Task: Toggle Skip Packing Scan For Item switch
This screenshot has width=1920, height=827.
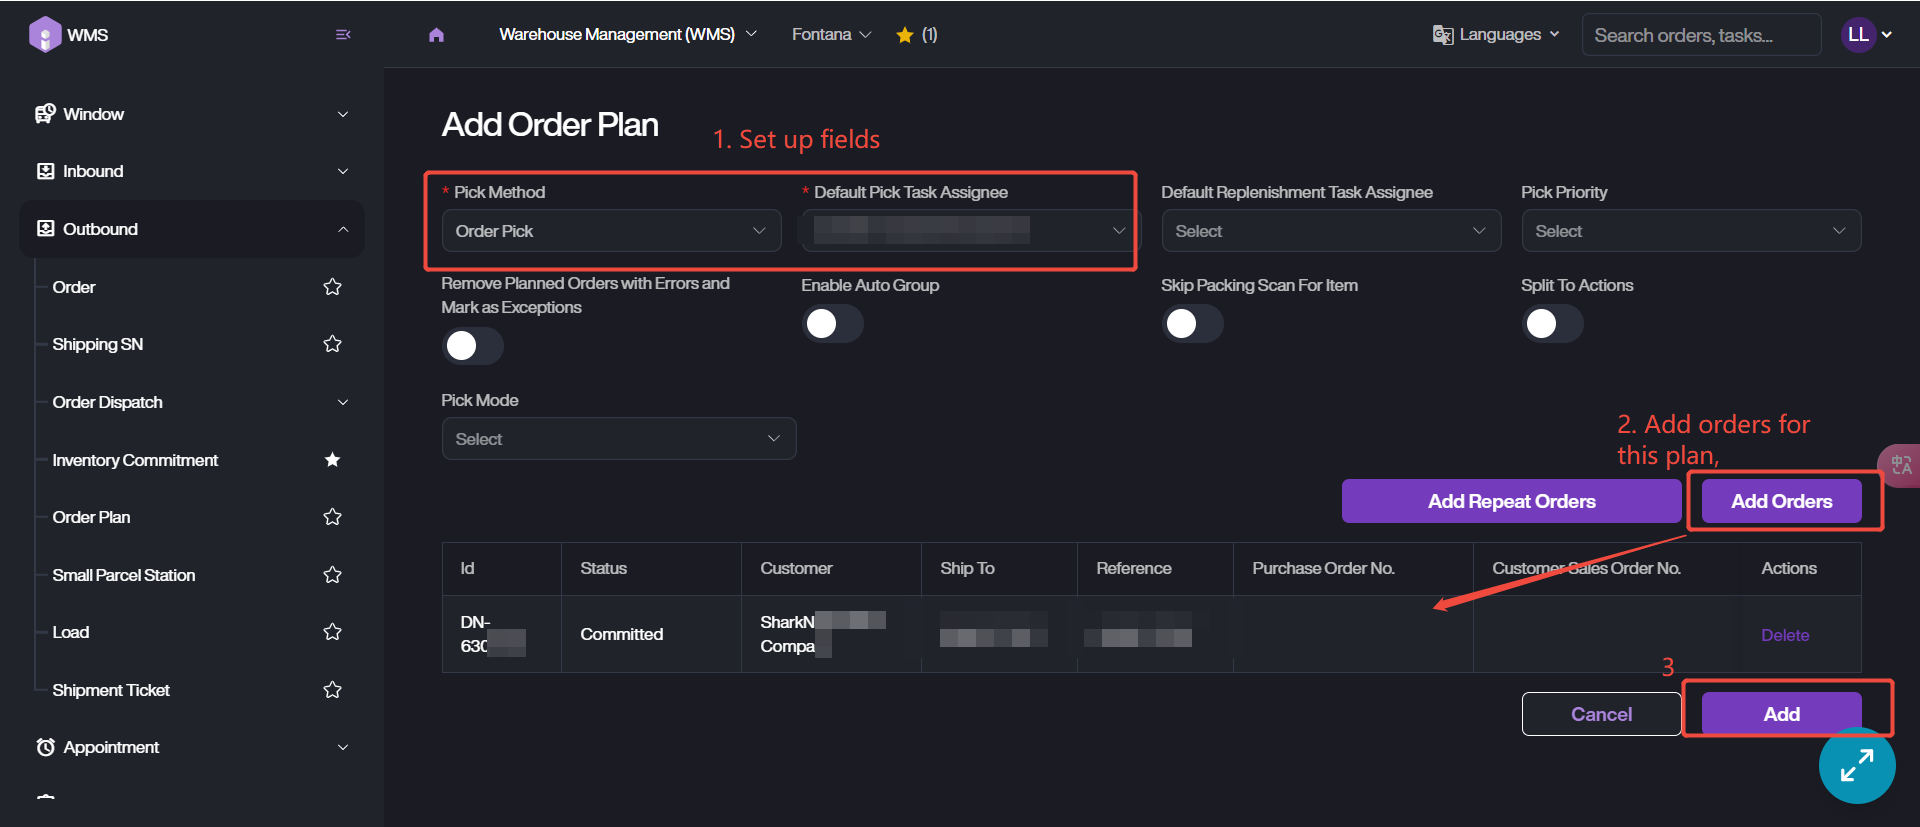Action: point(1193,323)
